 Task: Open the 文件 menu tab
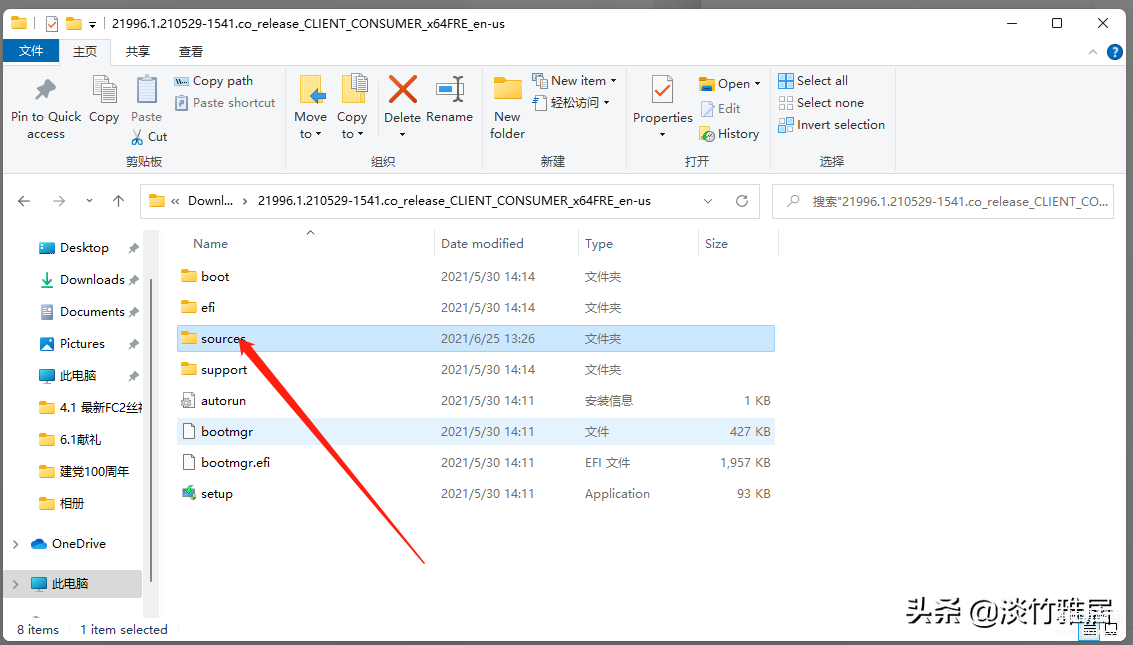(x=31, y=51)
